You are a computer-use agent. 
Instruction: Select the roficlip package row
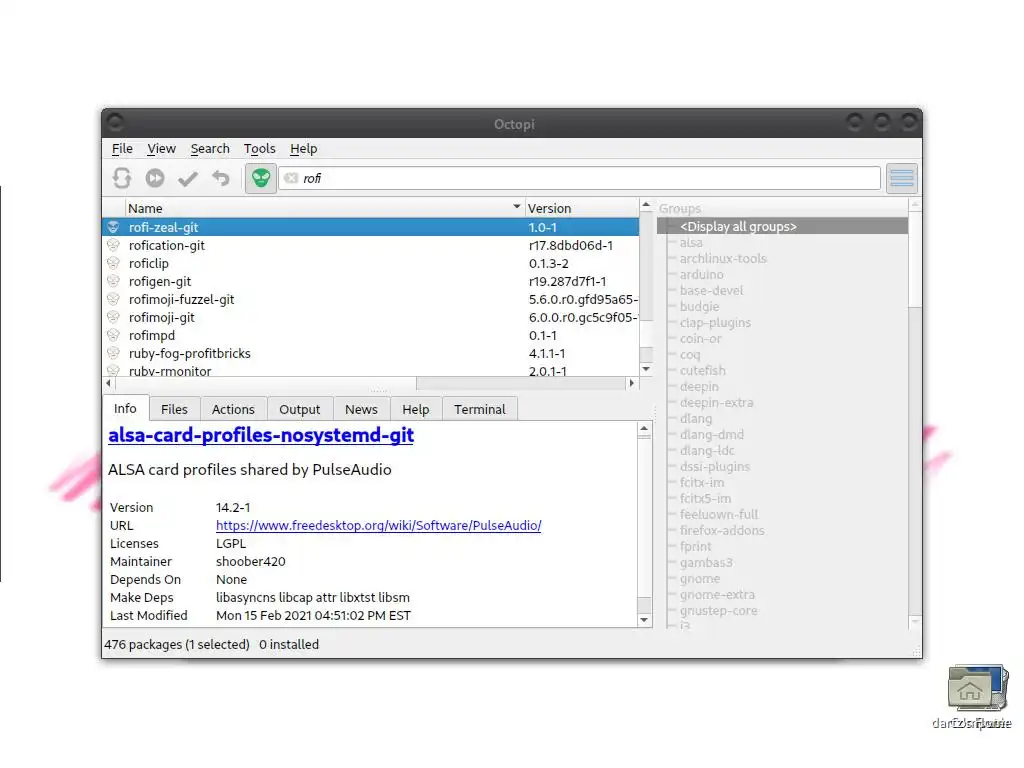pos(371,263)
